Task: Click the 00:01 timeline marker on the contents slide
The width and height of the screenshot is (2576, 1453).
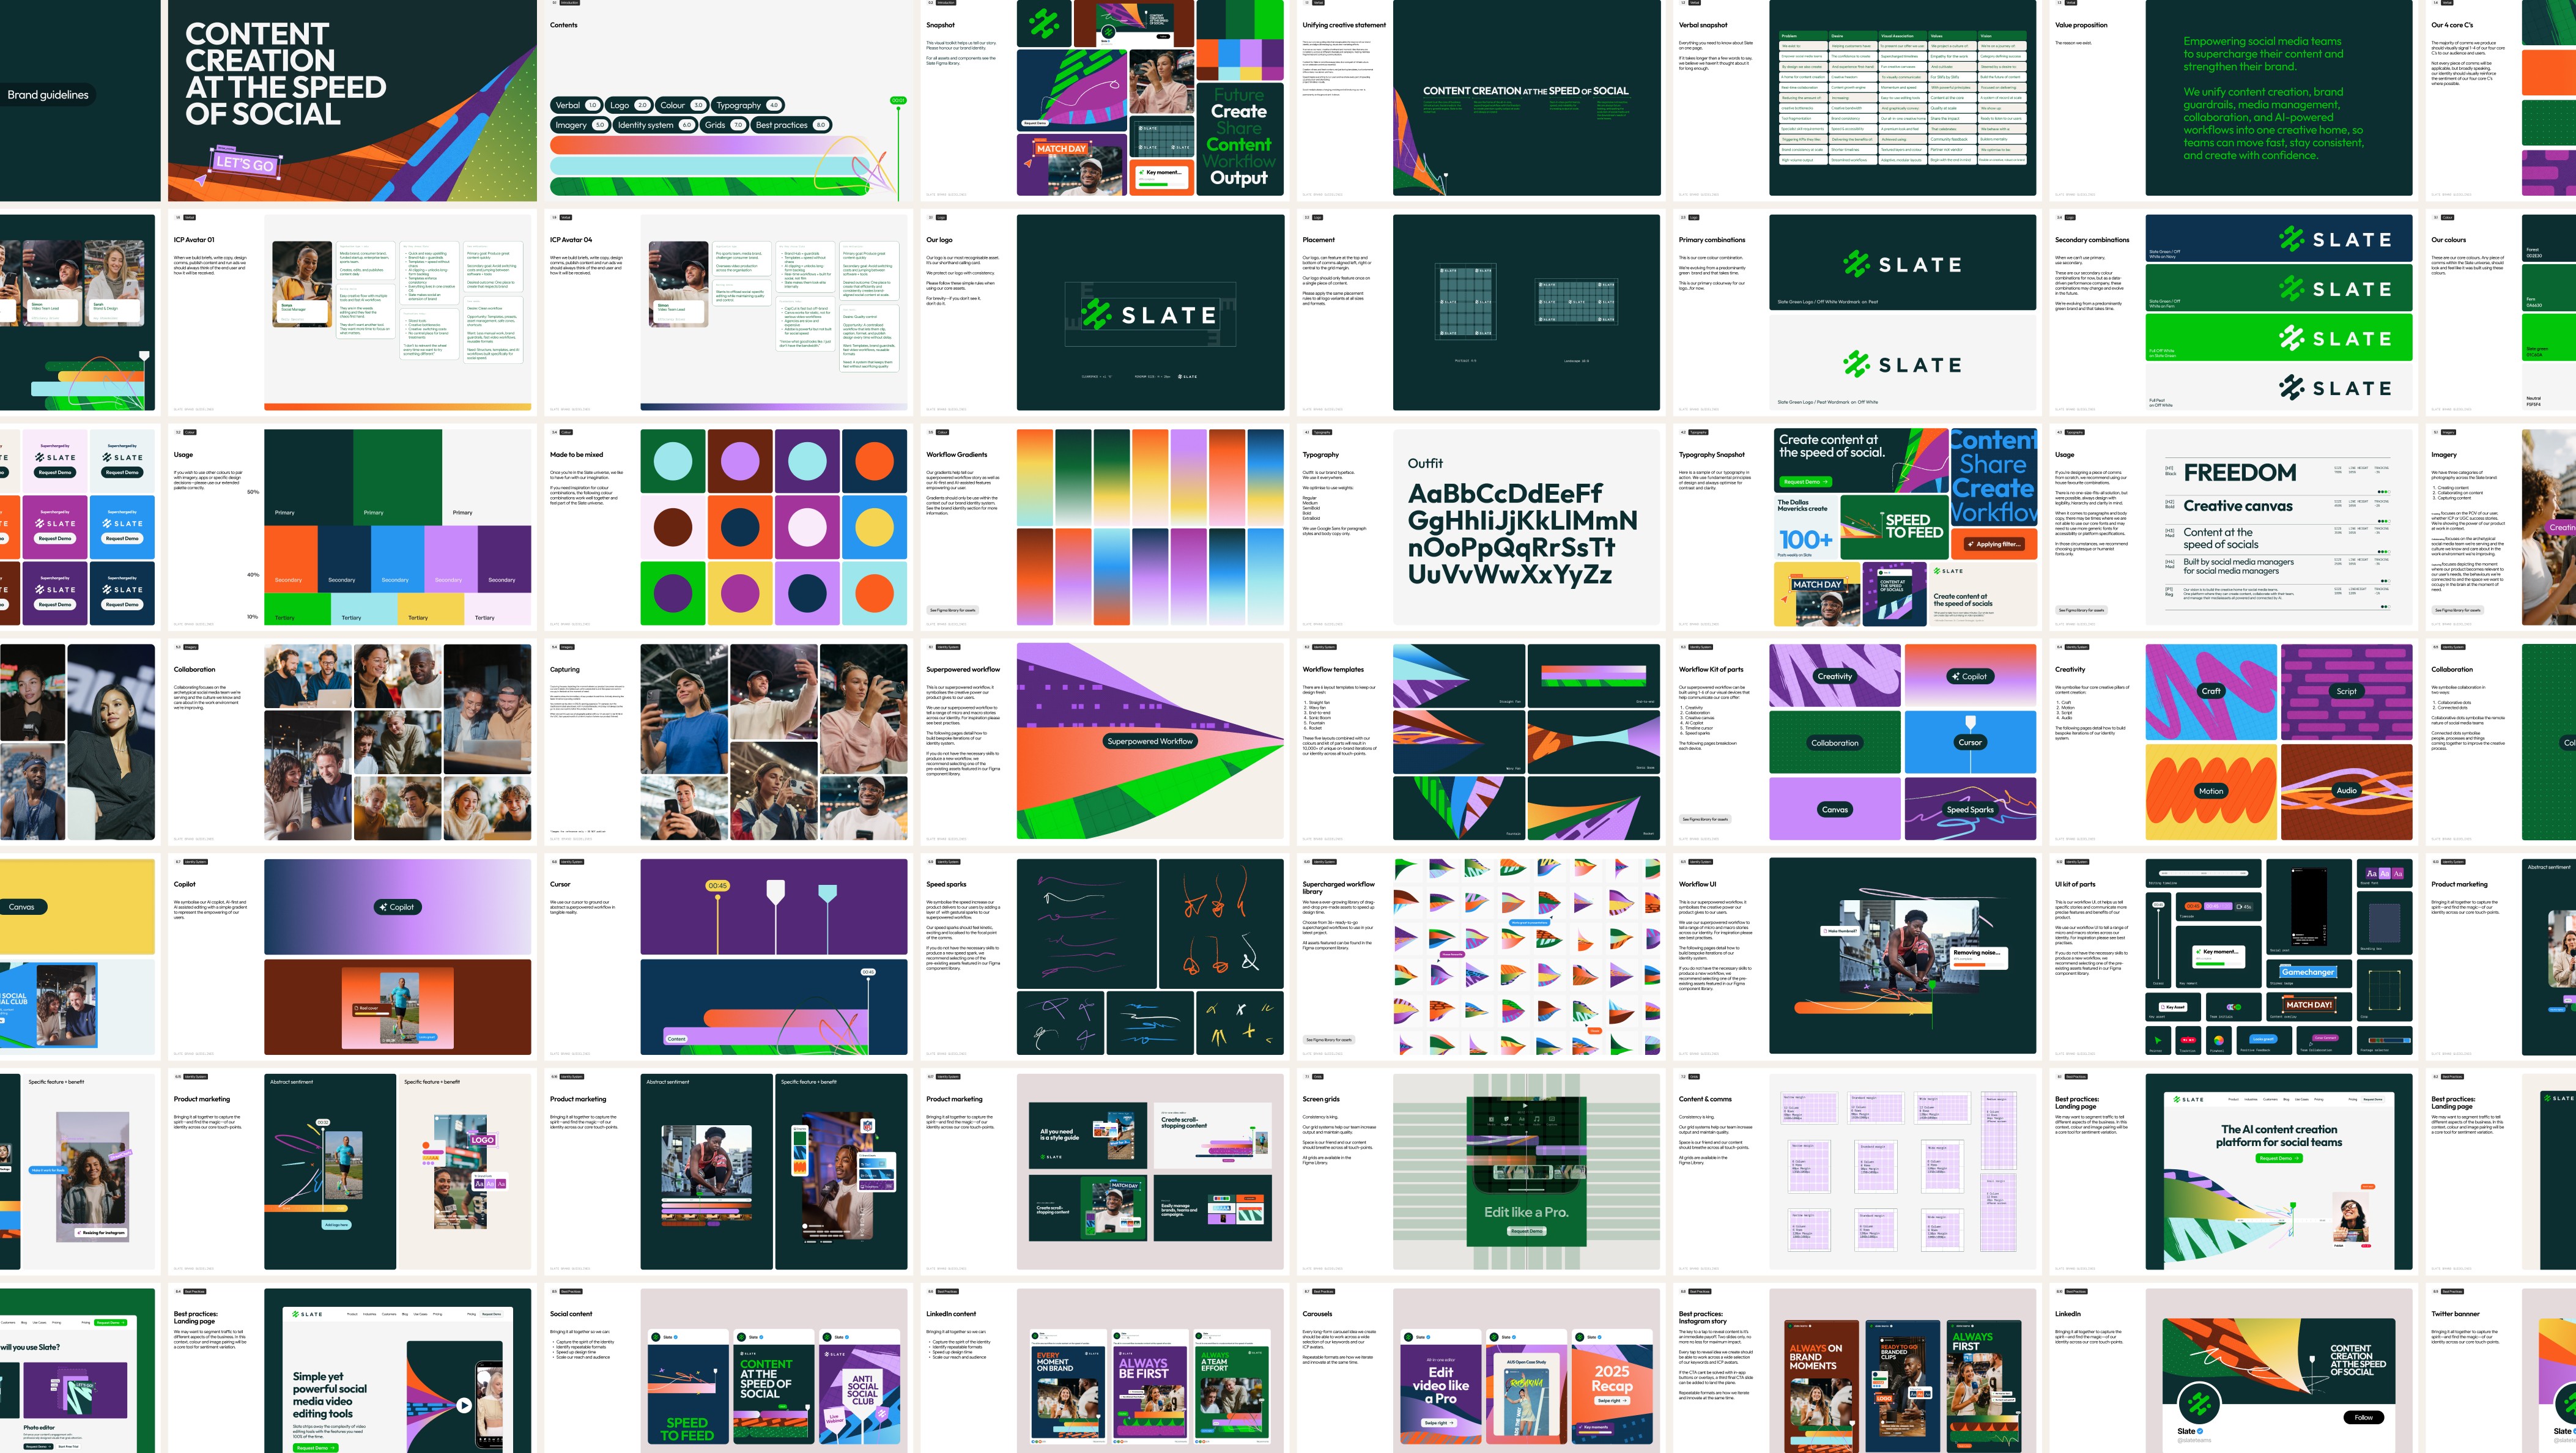Action: click(x=898, y=101)
